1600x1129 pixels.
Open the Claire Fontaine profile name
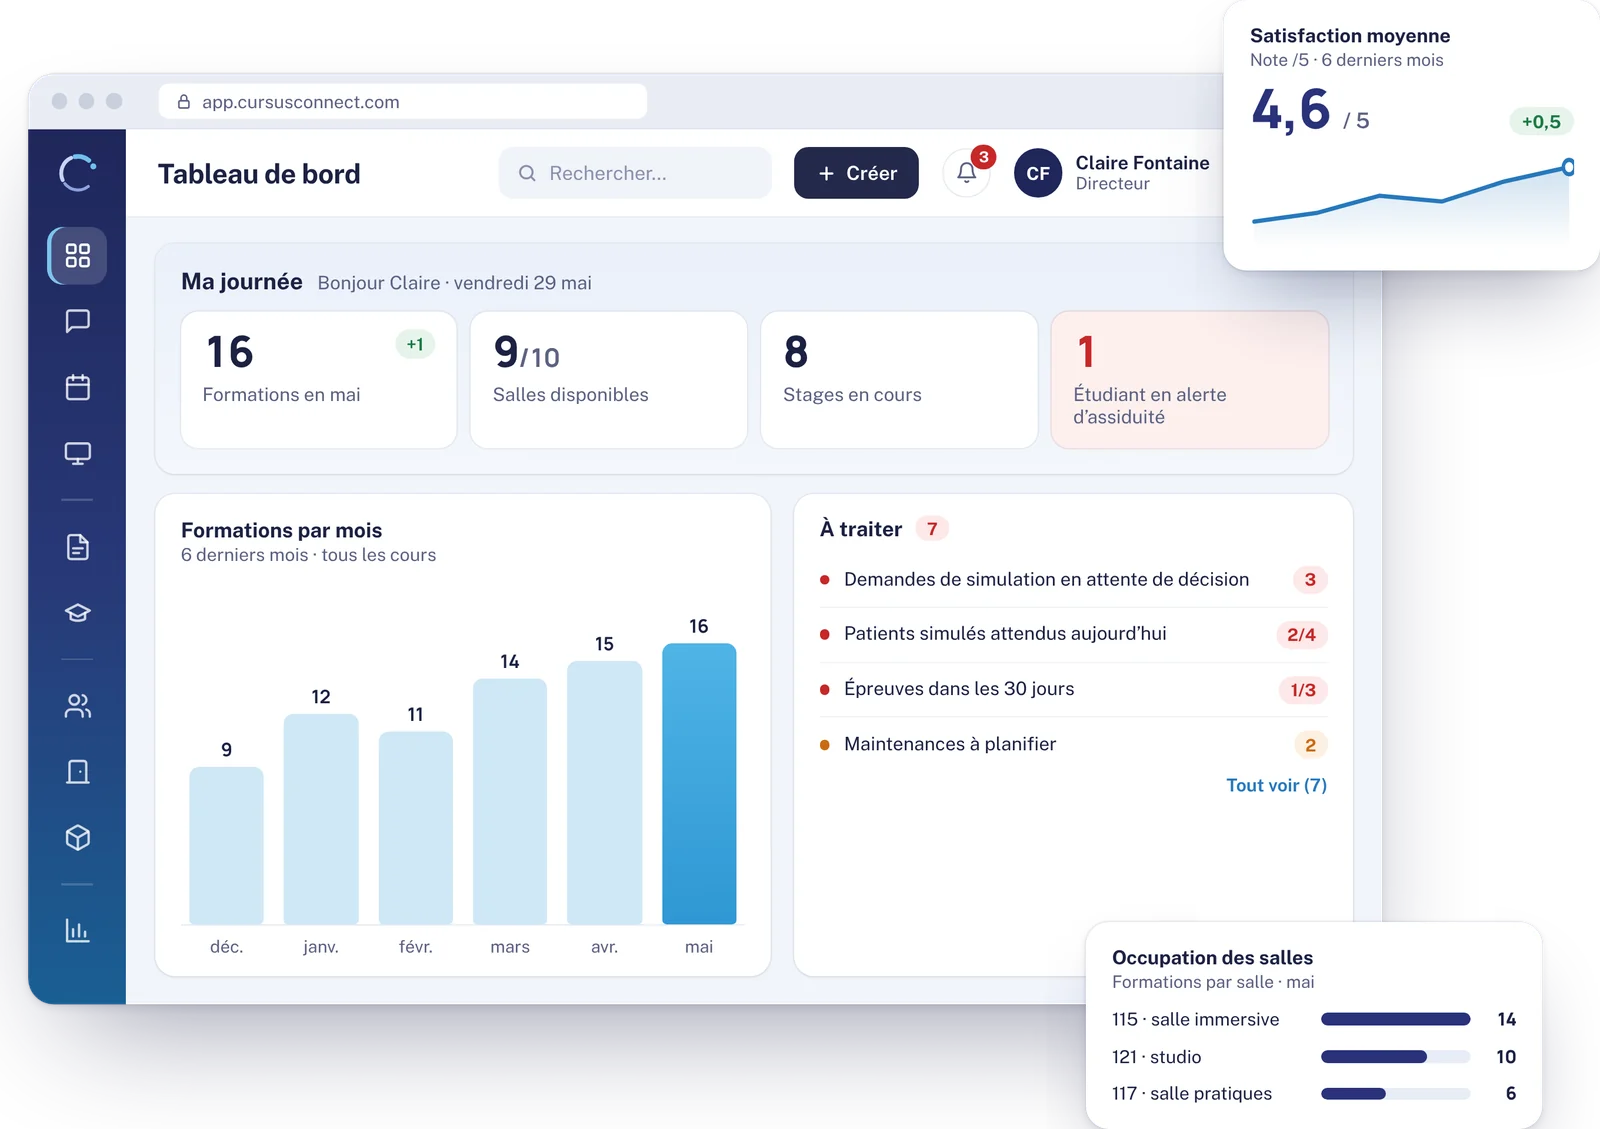pyautogui.click(x=1142, y=163)
